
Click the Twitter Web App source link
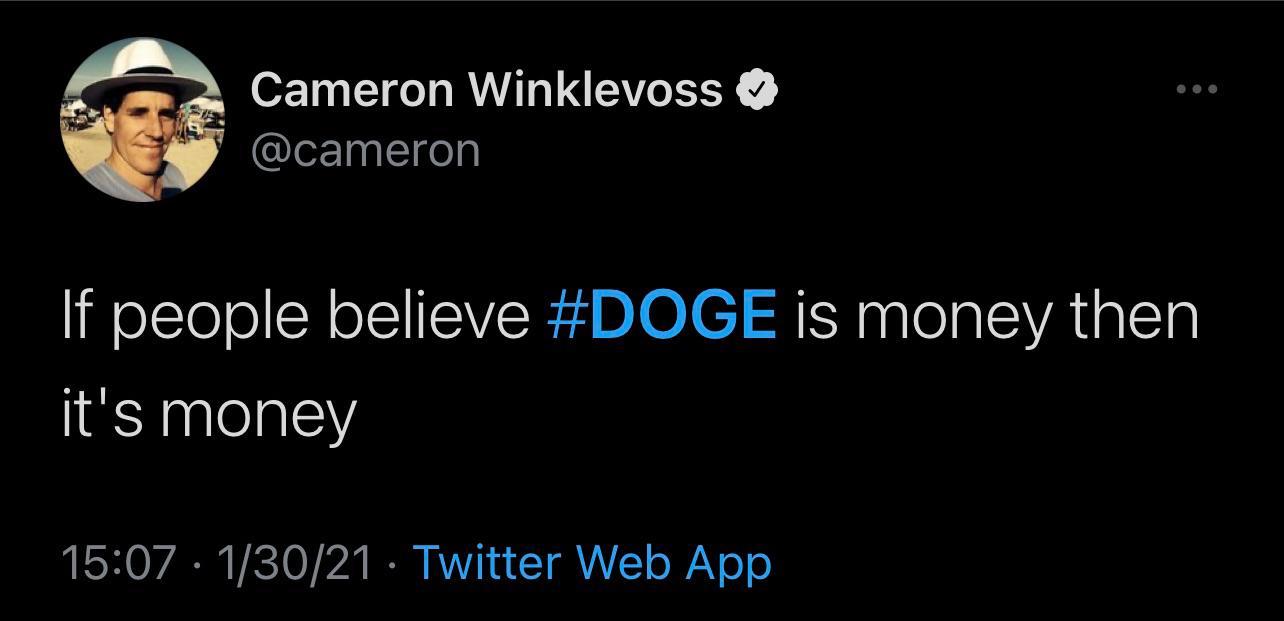coord(593,563)
